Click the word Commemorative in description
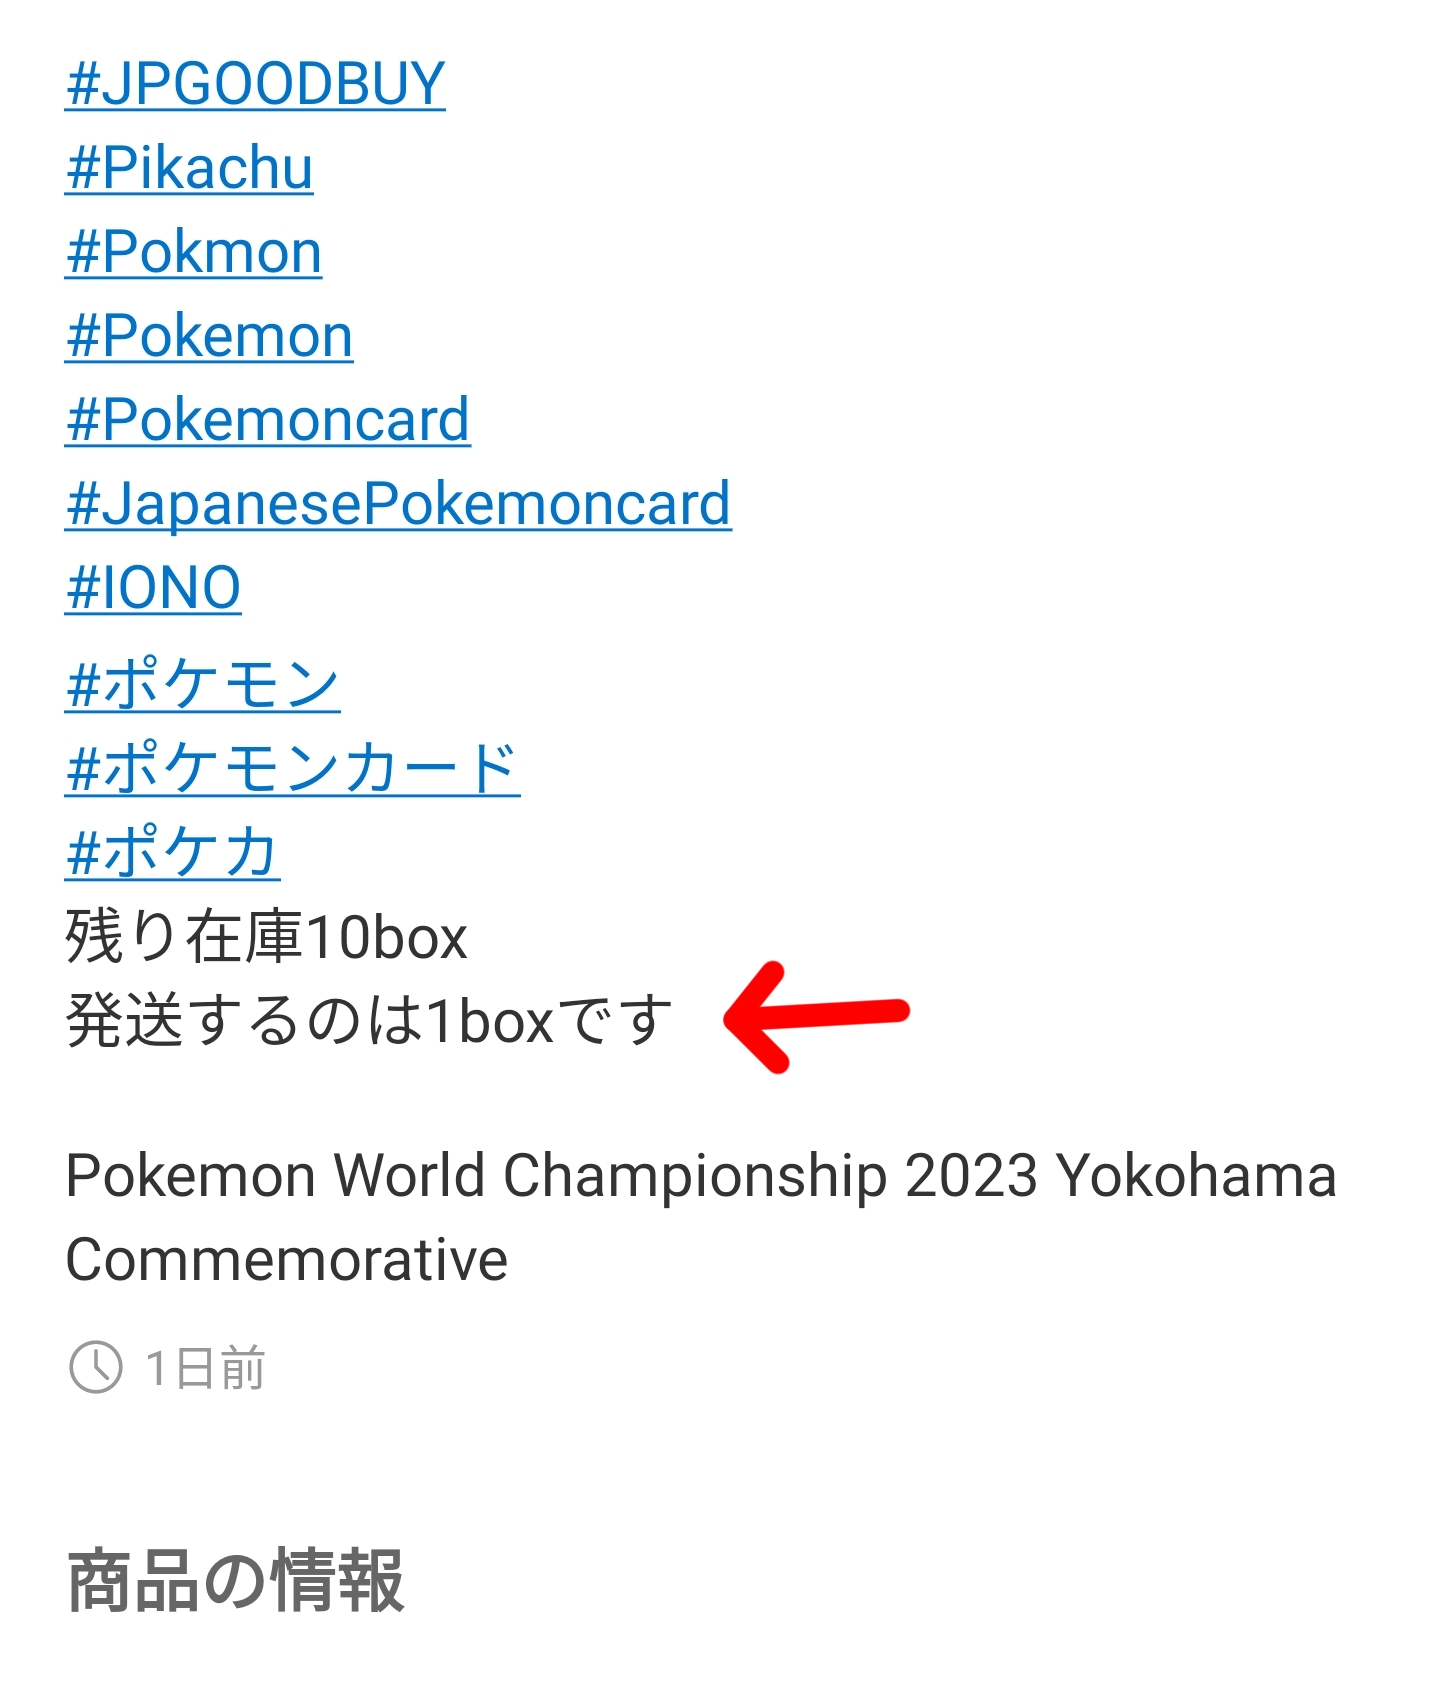This screenshot has width=1440, height=1682. pos(287,1259)
